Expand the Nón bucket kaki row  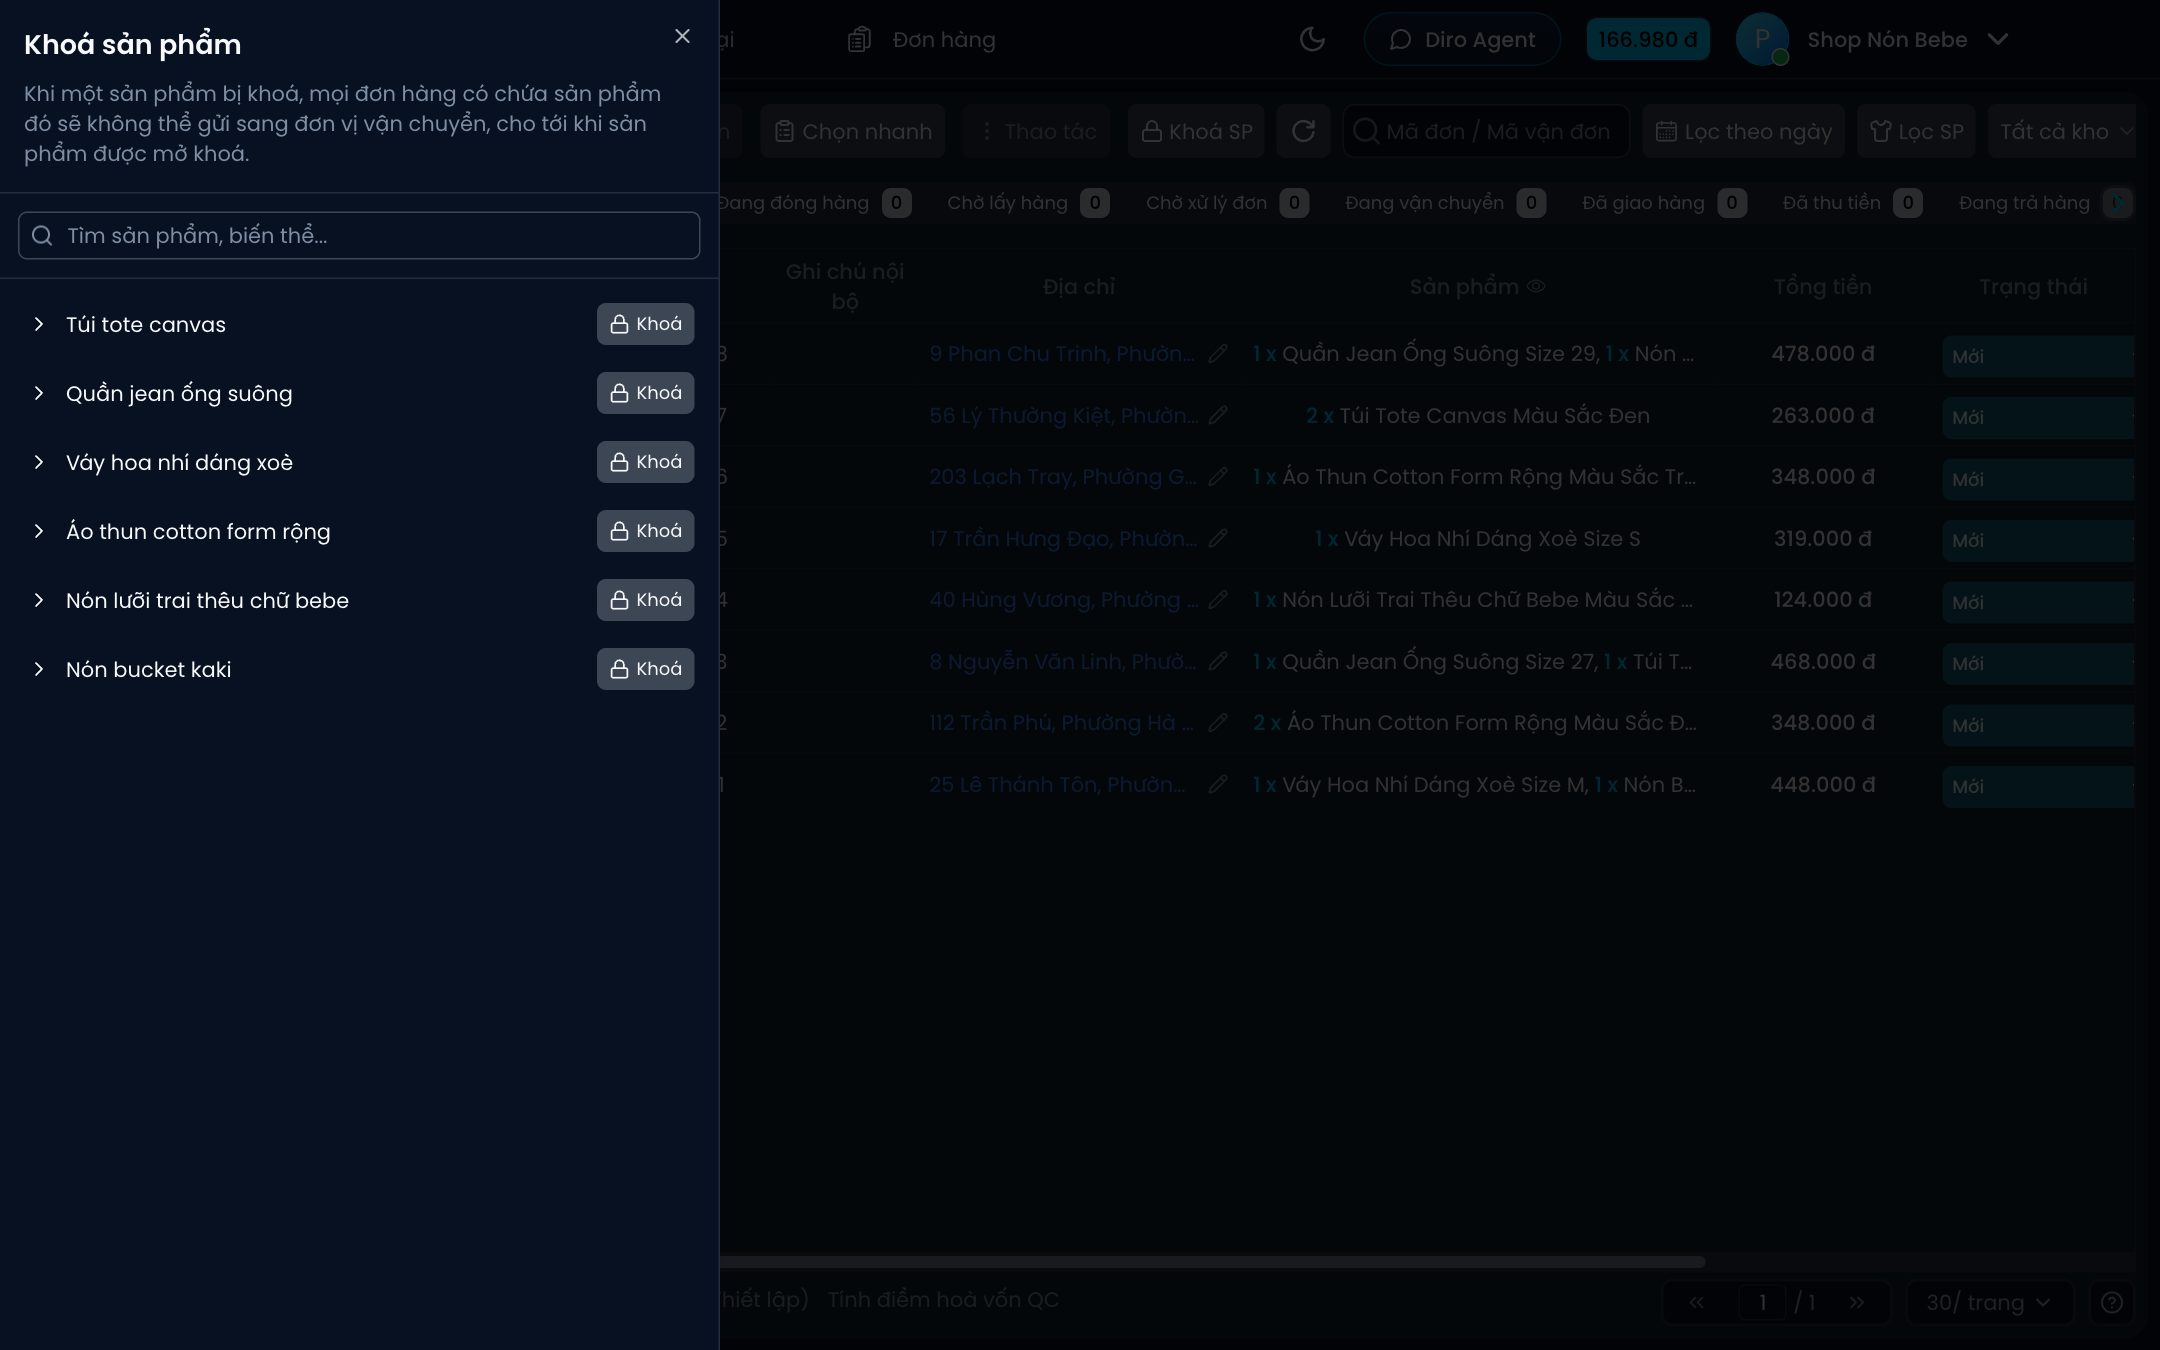click(x=39, y=669)
